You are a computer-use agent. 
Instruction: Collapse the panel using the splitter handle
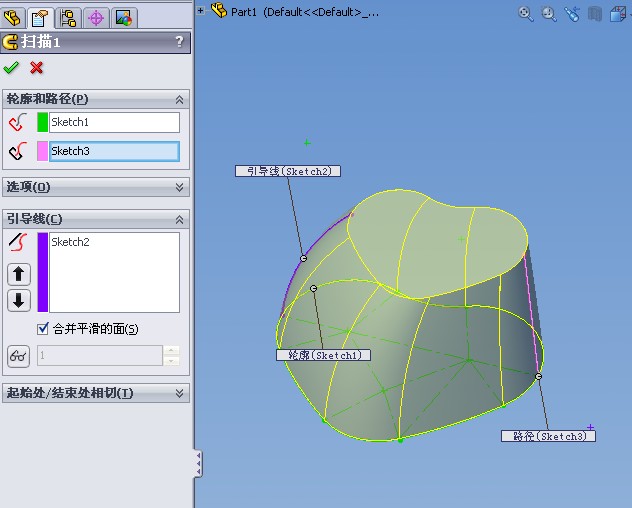(x=198, y=464)
